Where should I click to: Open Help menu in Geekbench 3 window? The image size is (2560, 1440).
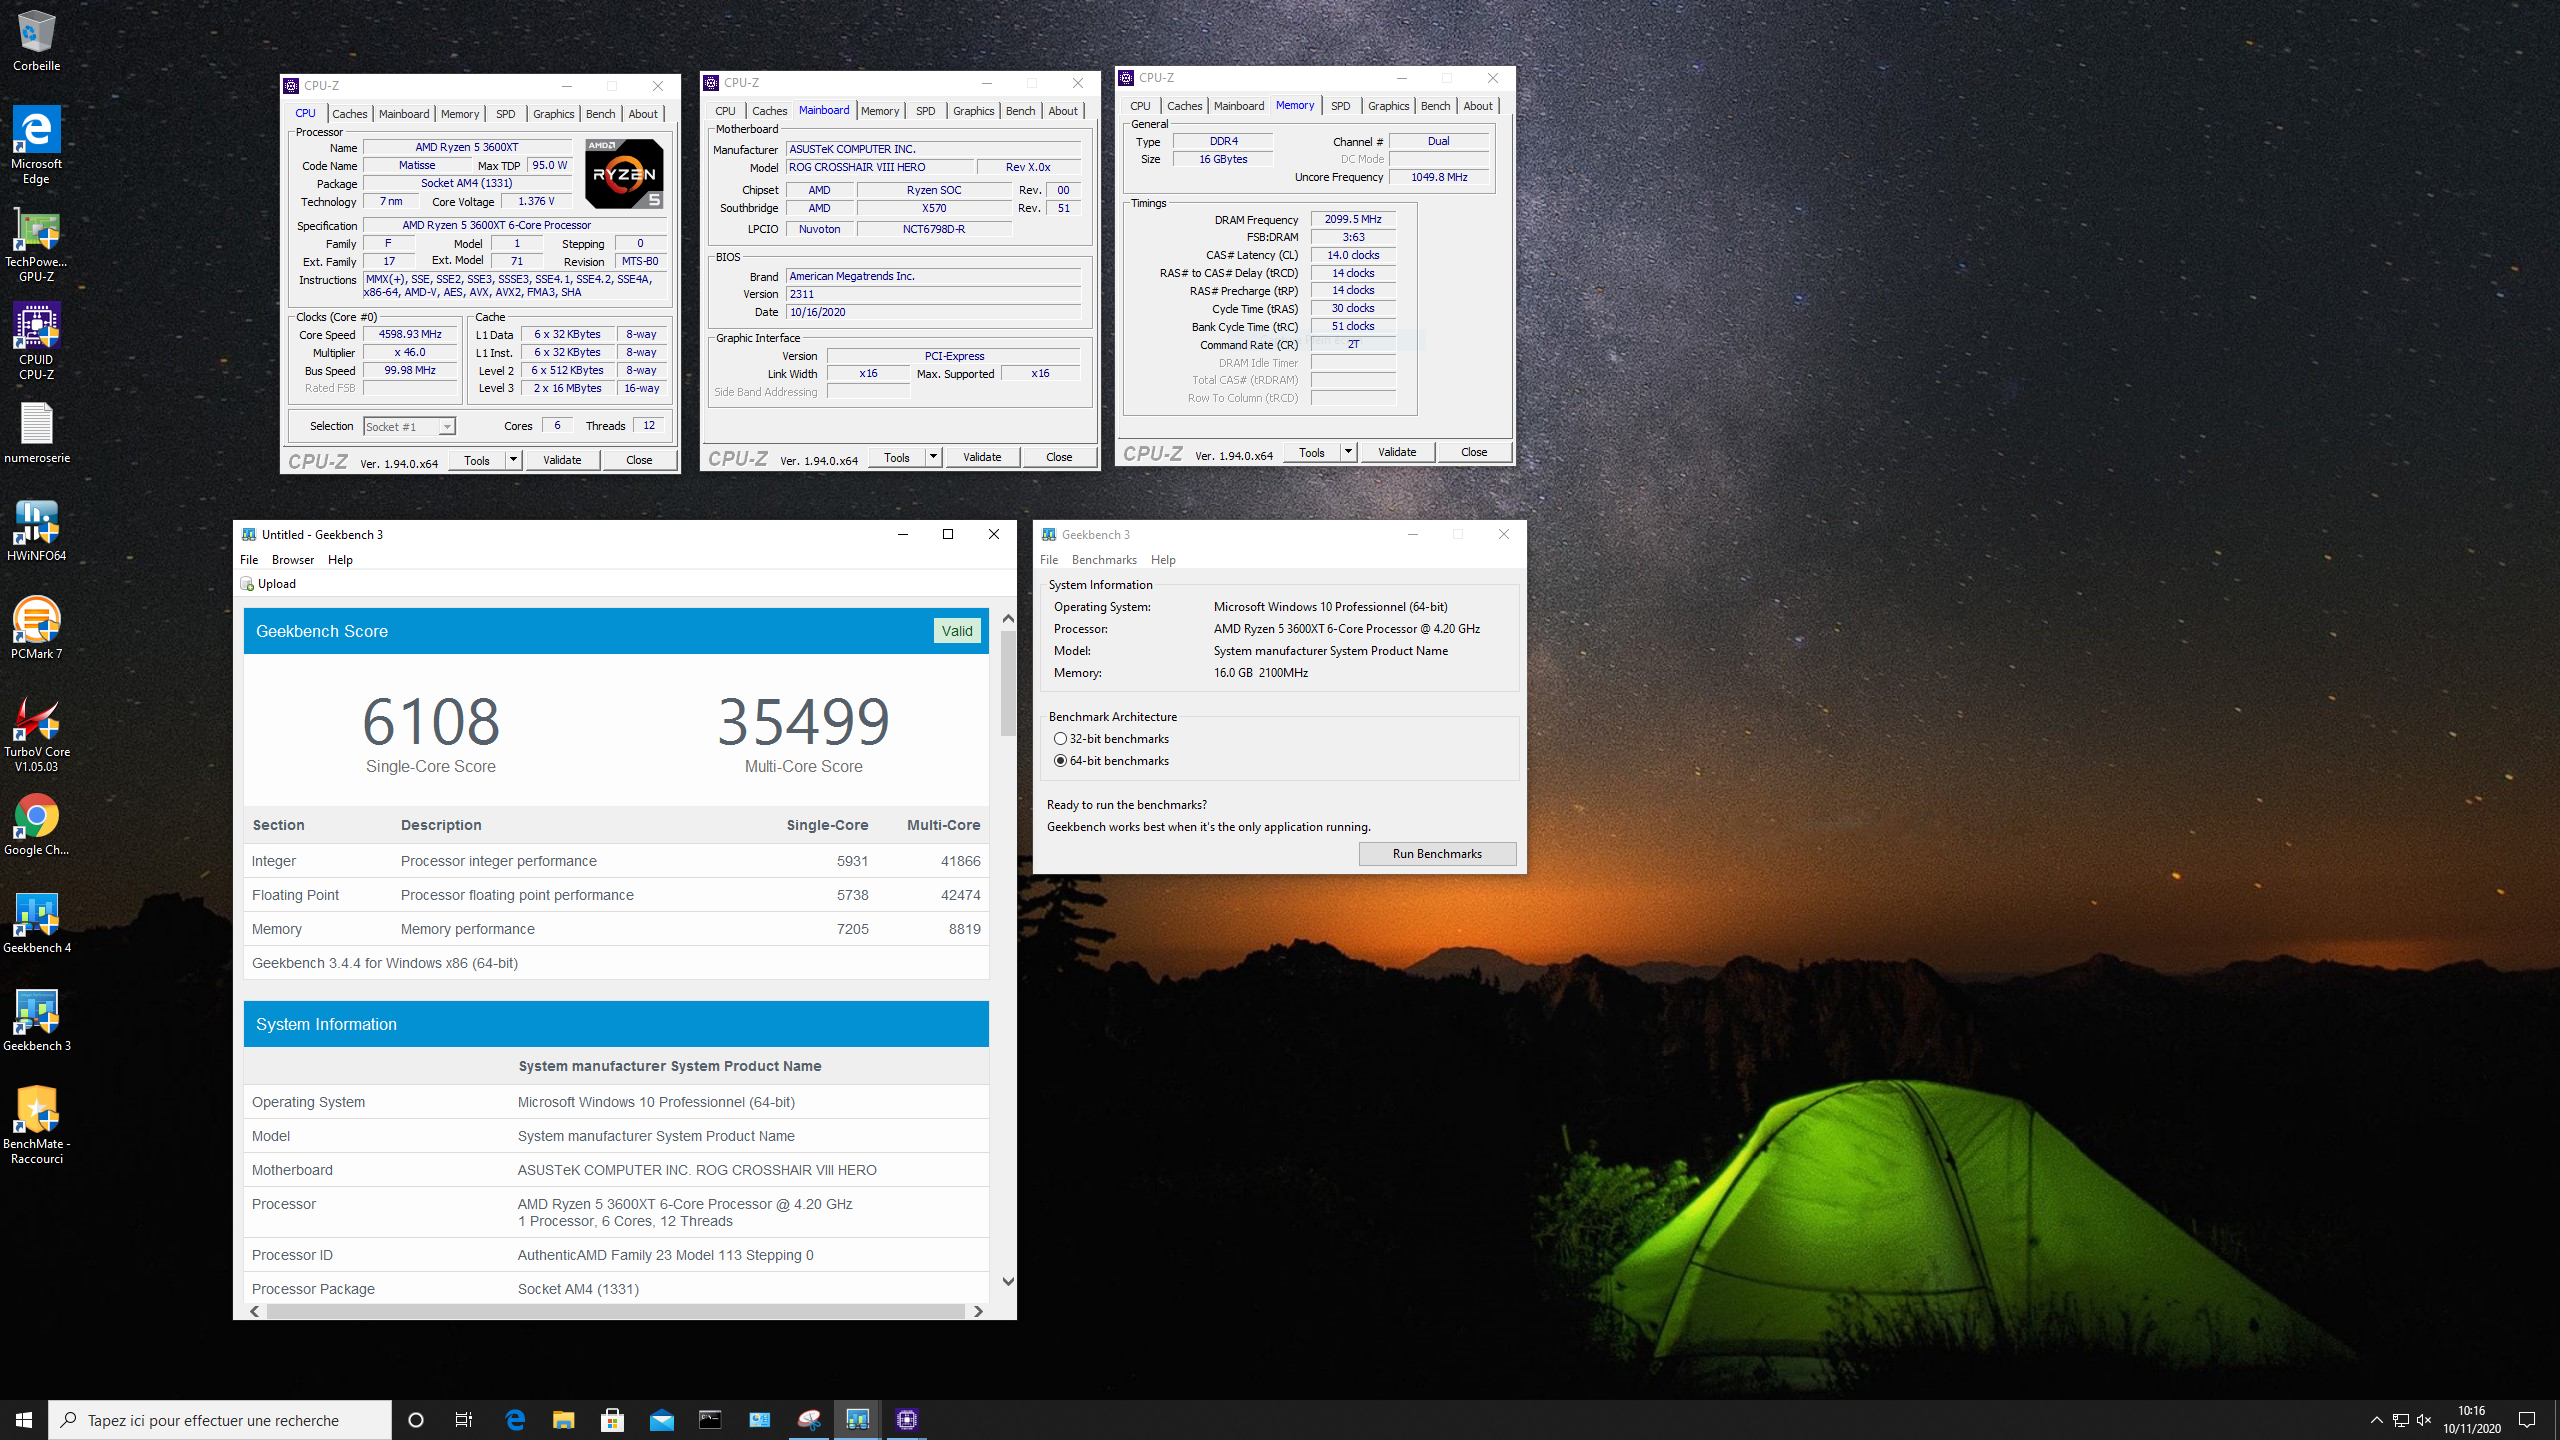pos(1163,560)
